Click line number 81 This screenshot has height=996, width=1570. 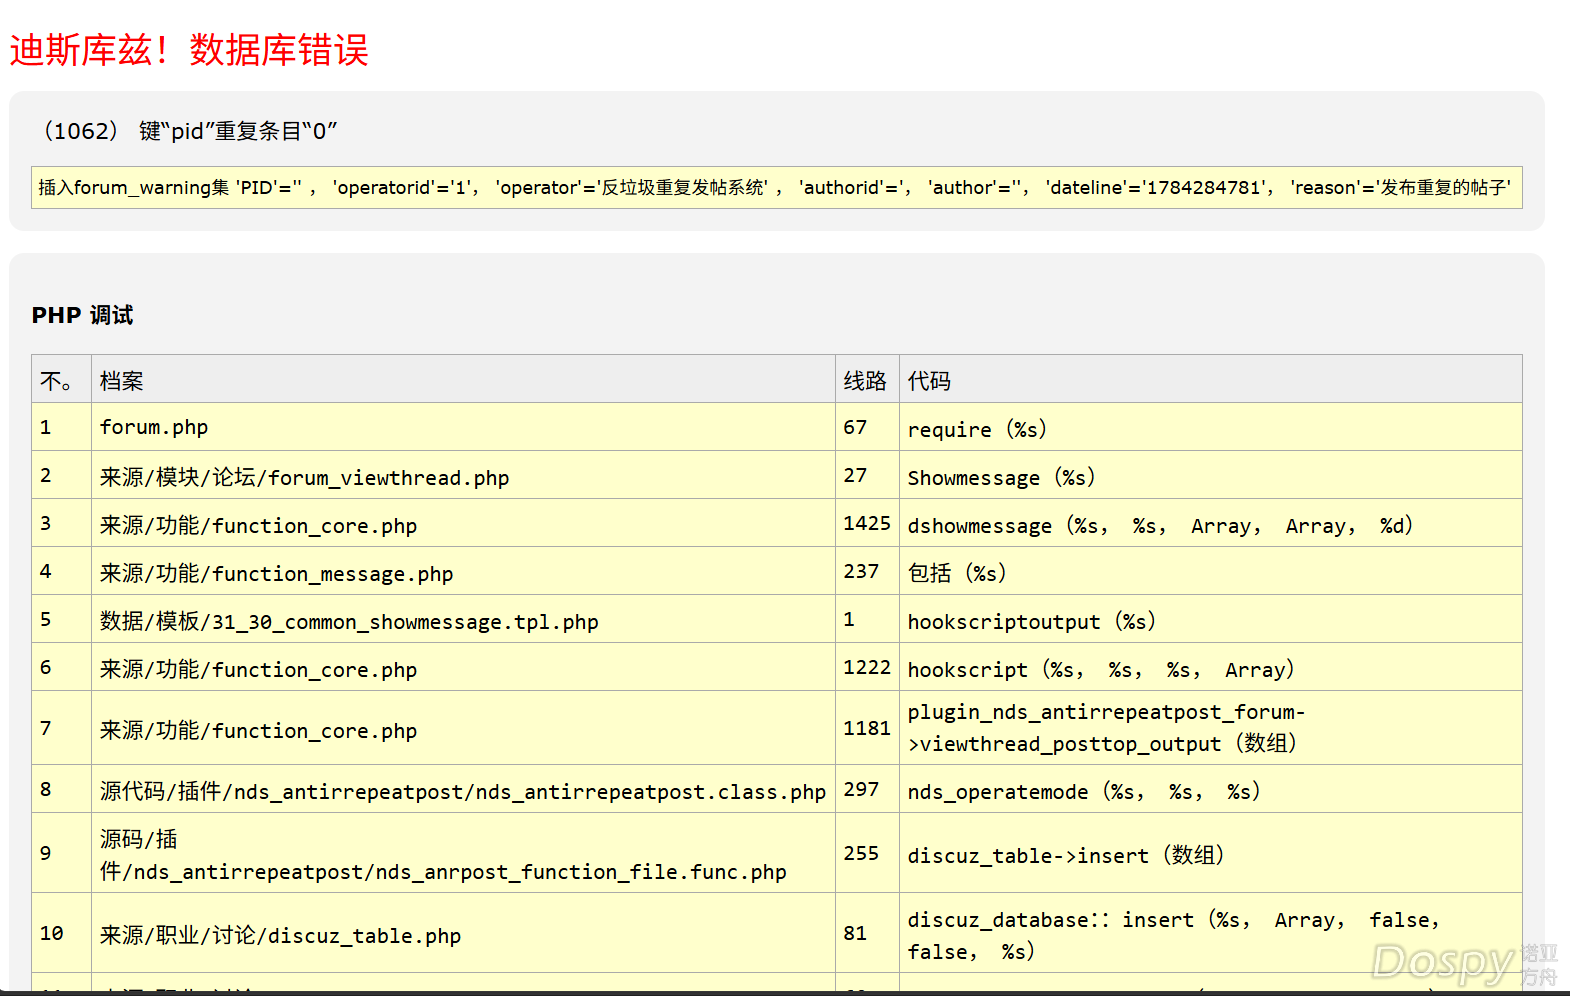pyautogui.click(x=867, y=933)
